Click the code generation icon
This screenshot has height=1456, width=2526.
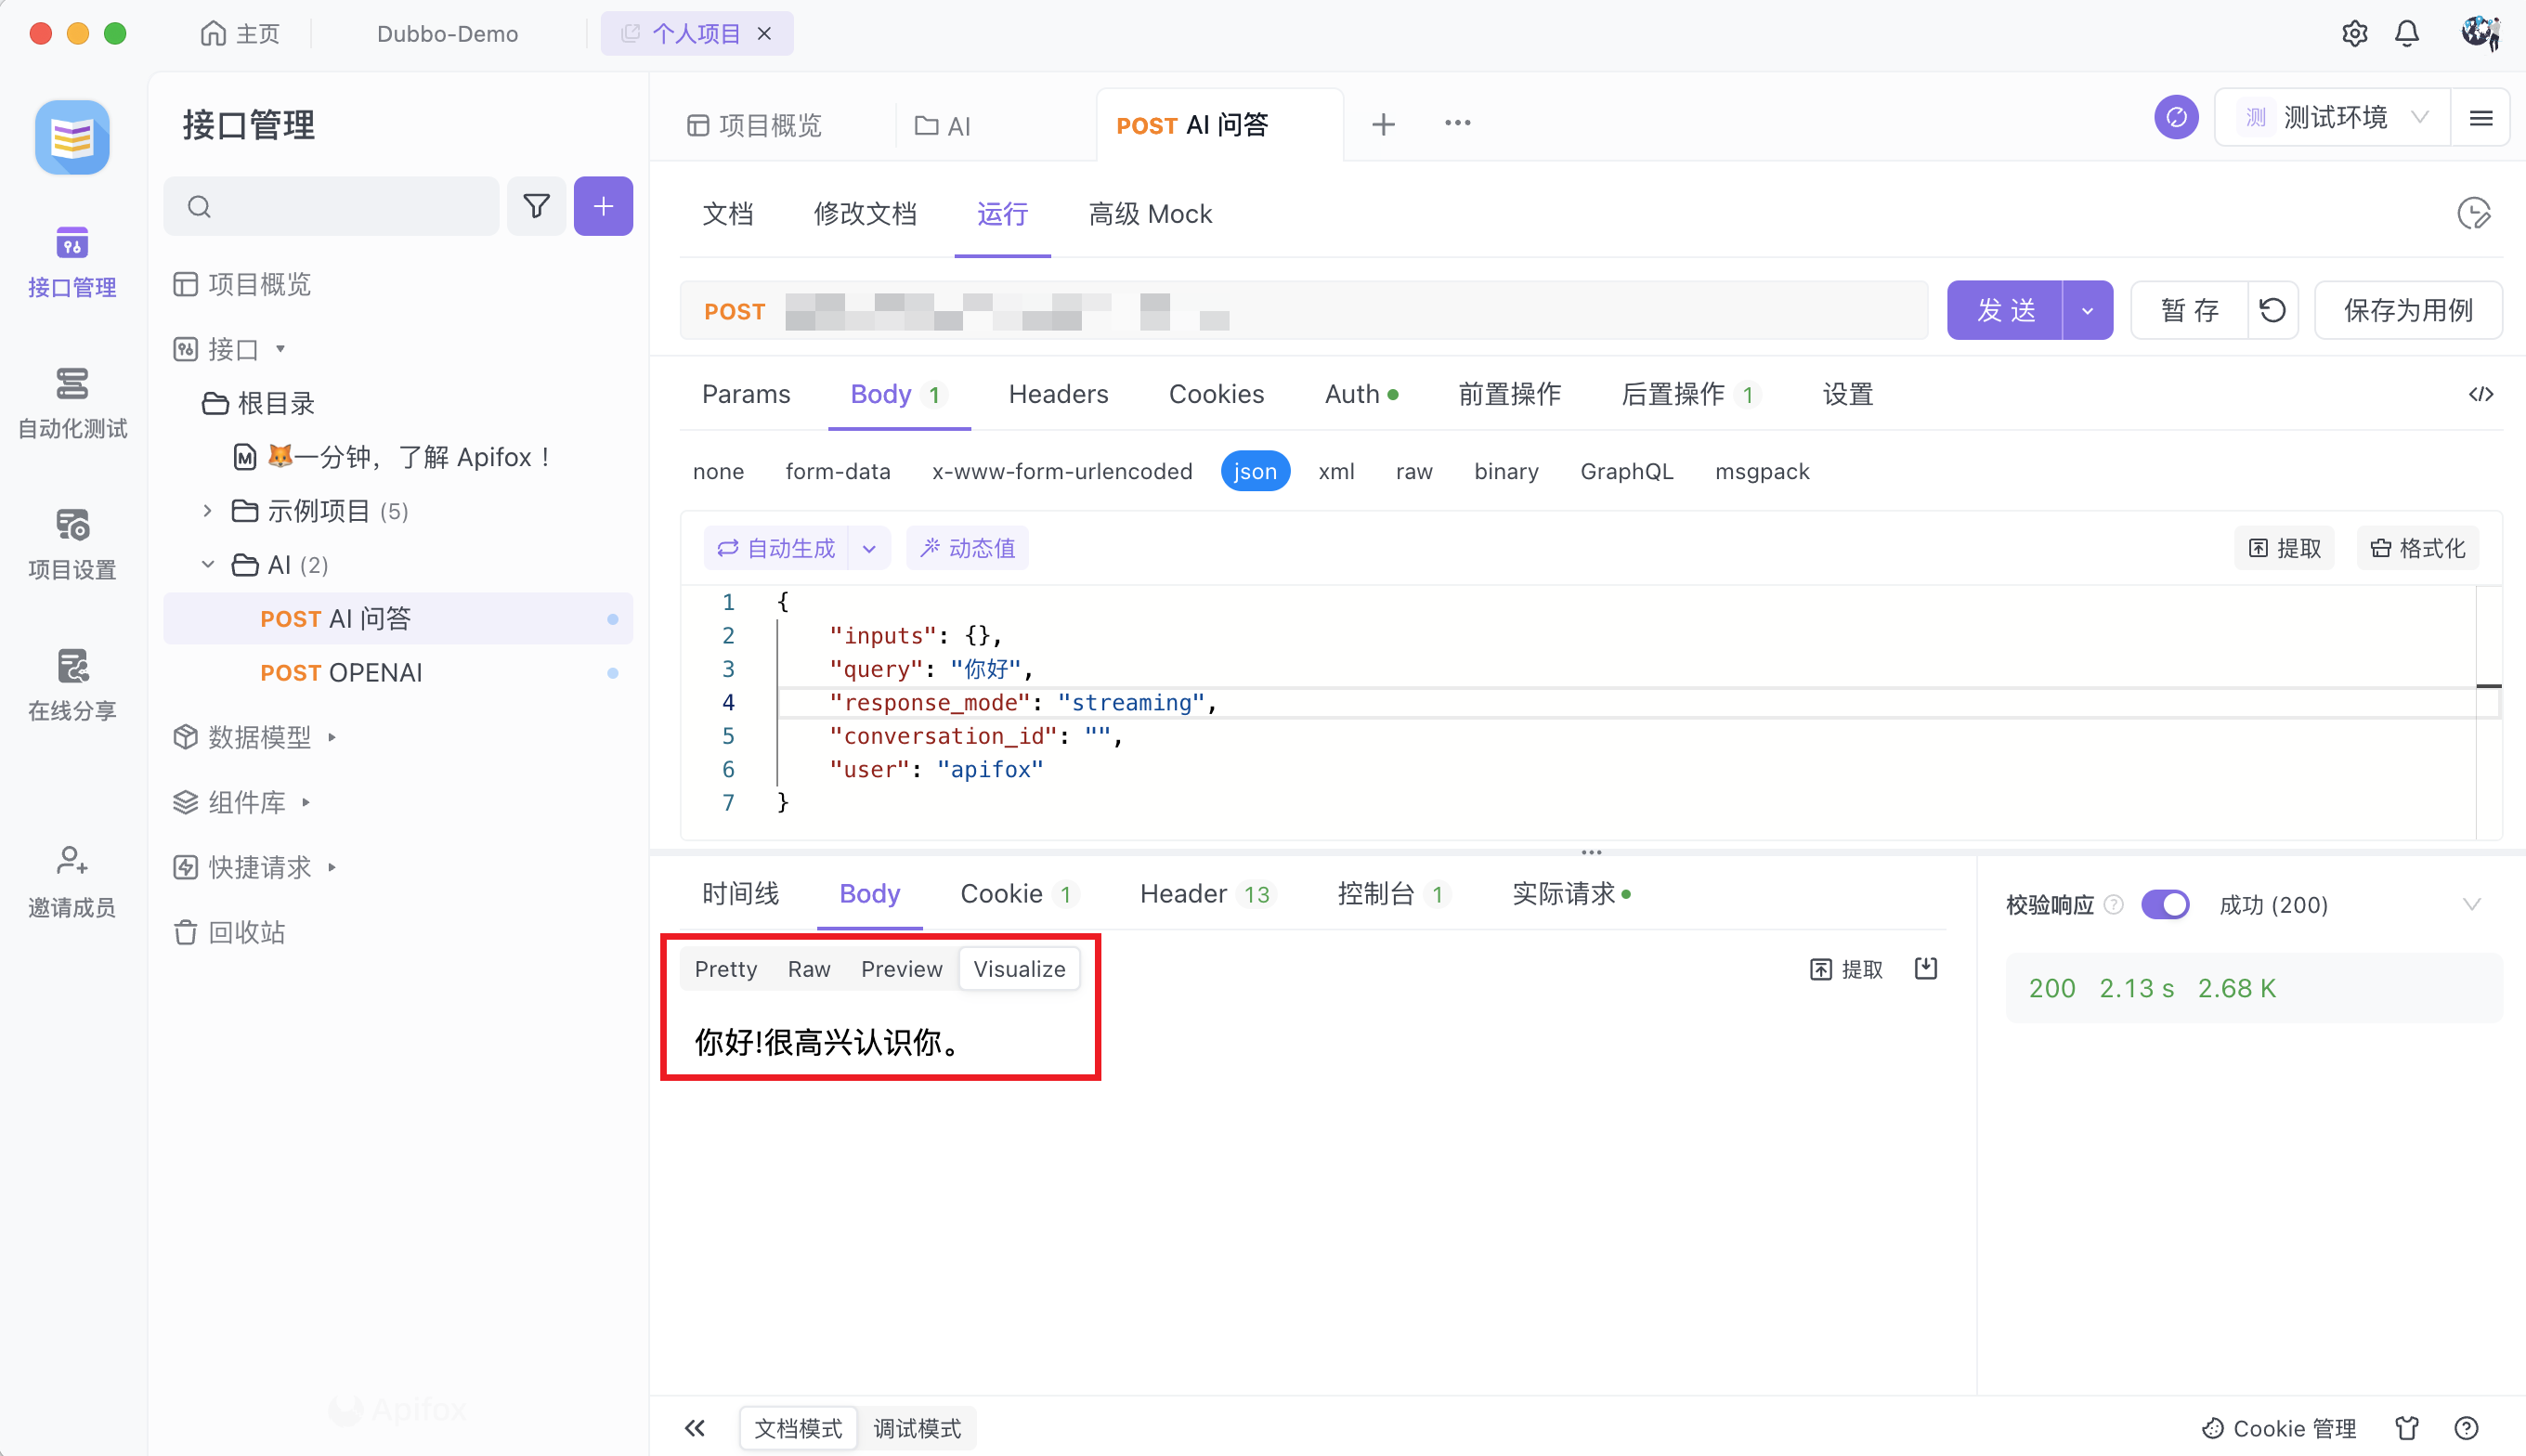tap(2480, 394)
